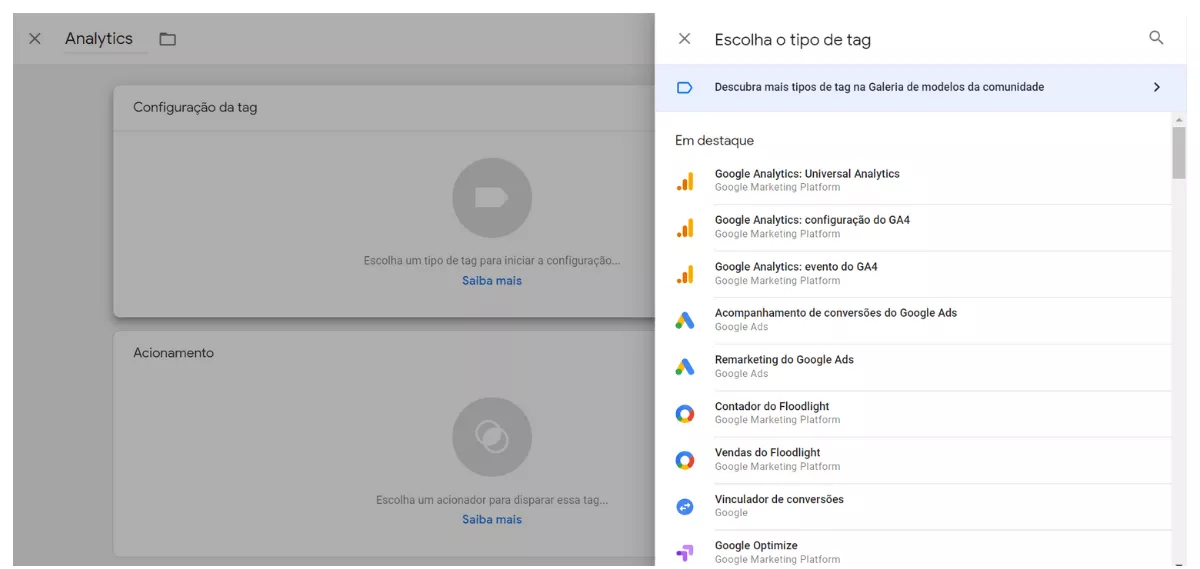Expand the community template gallery chevron
The height and width of the screenshot is (569, 1200).
[x=1157, y=87]
